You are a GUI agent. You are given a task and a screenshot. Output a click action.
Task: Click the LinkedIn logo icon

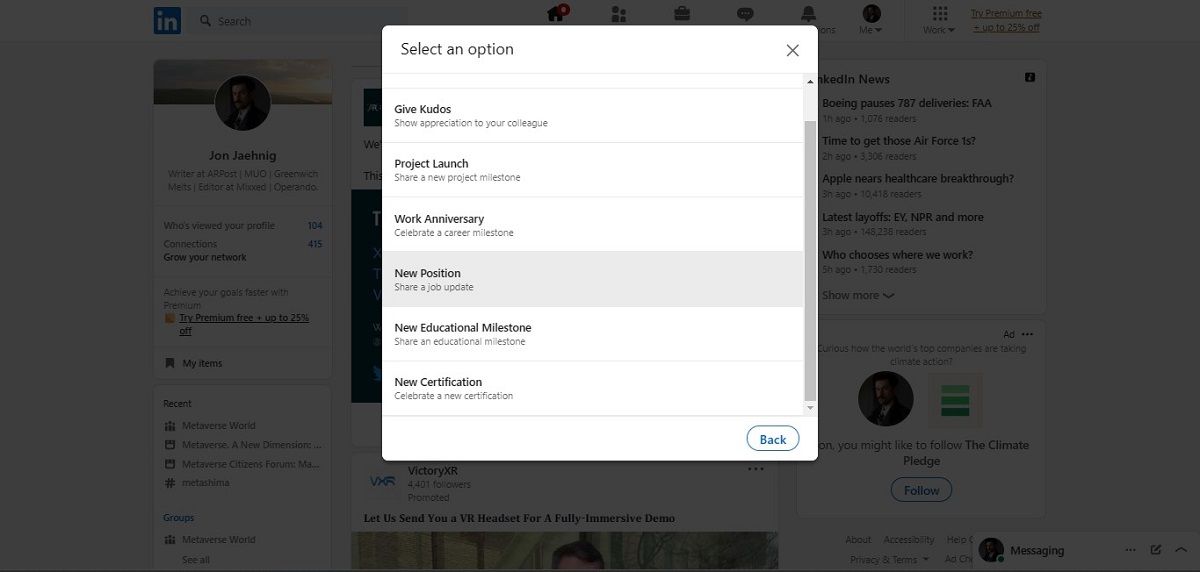point(167,20)
